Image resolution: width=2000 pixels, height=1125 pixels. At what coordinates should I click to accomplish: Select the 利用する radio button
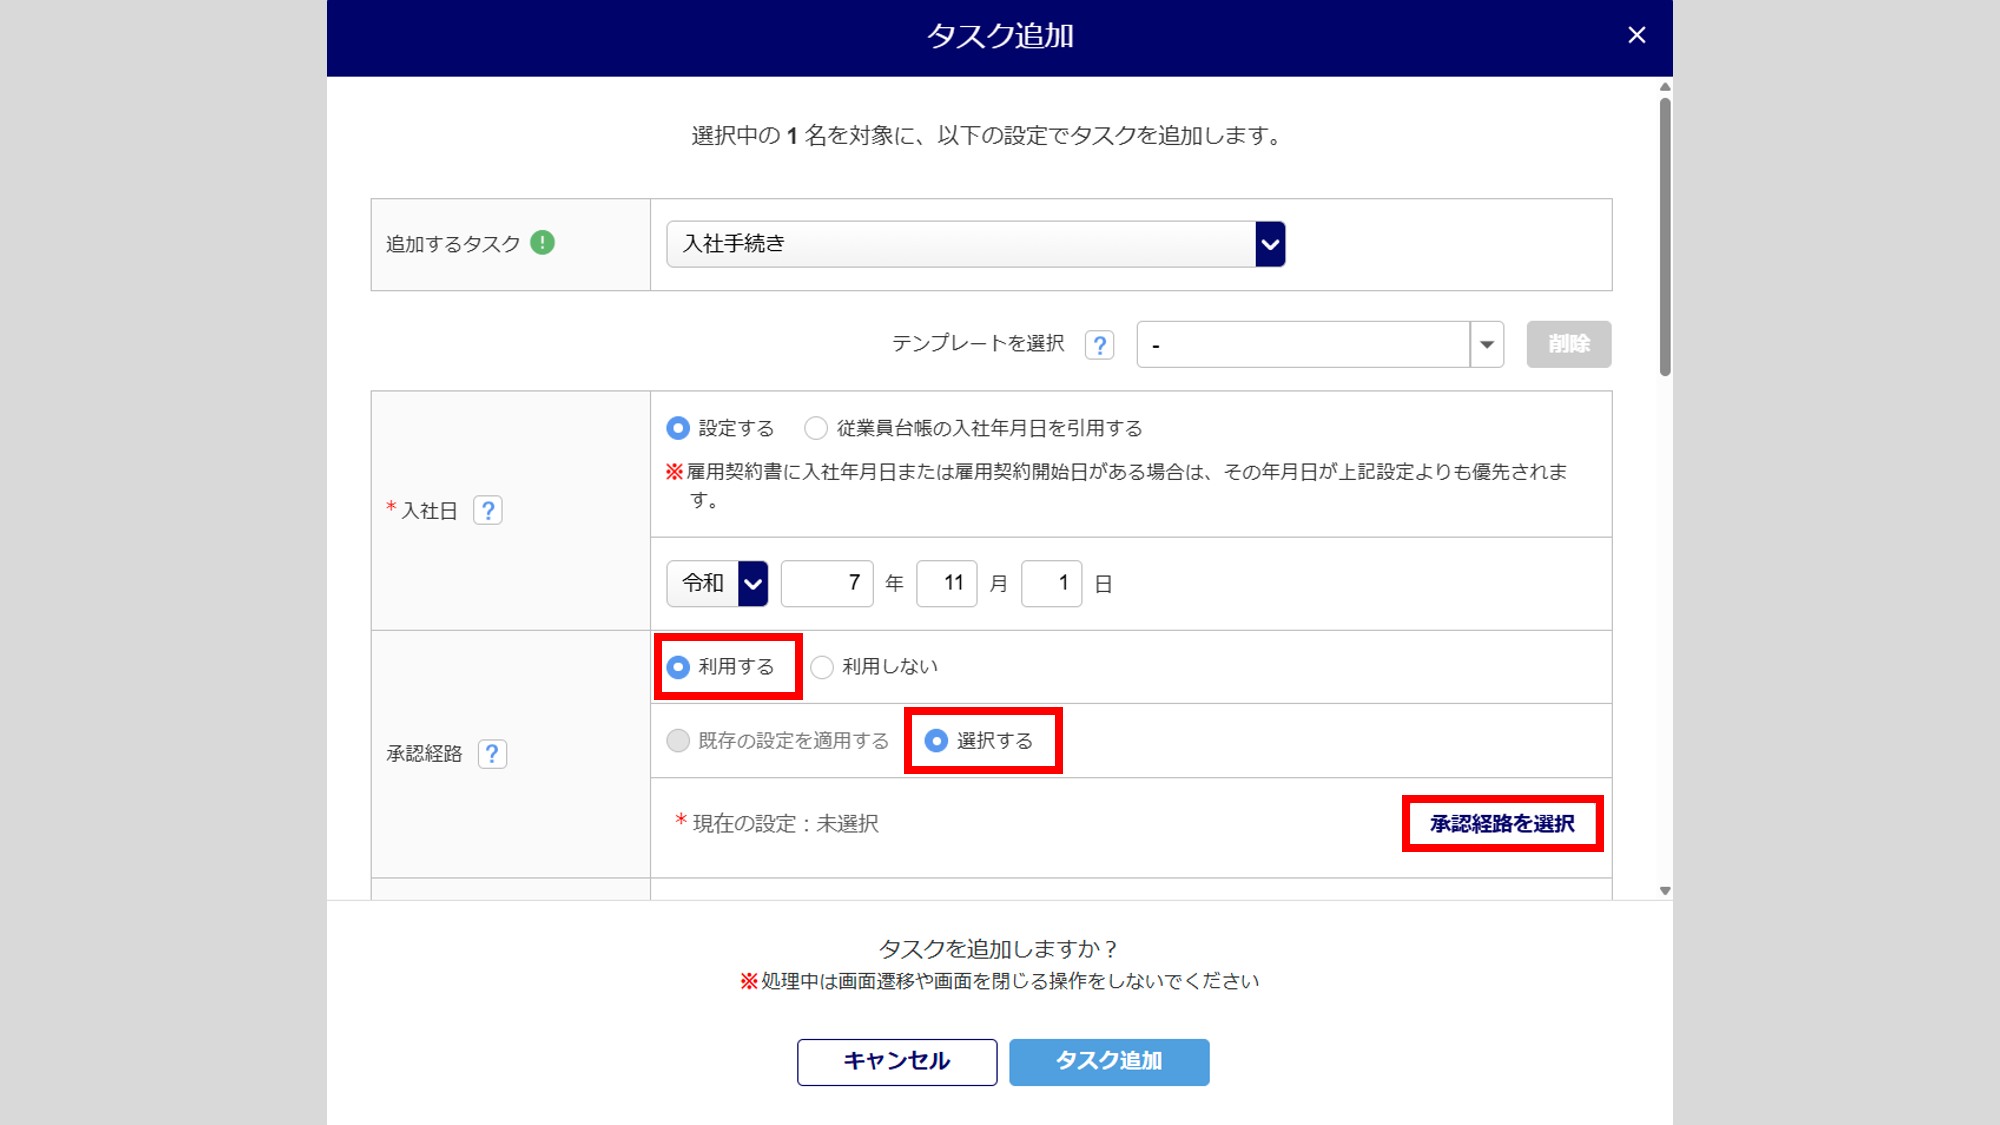678,667
